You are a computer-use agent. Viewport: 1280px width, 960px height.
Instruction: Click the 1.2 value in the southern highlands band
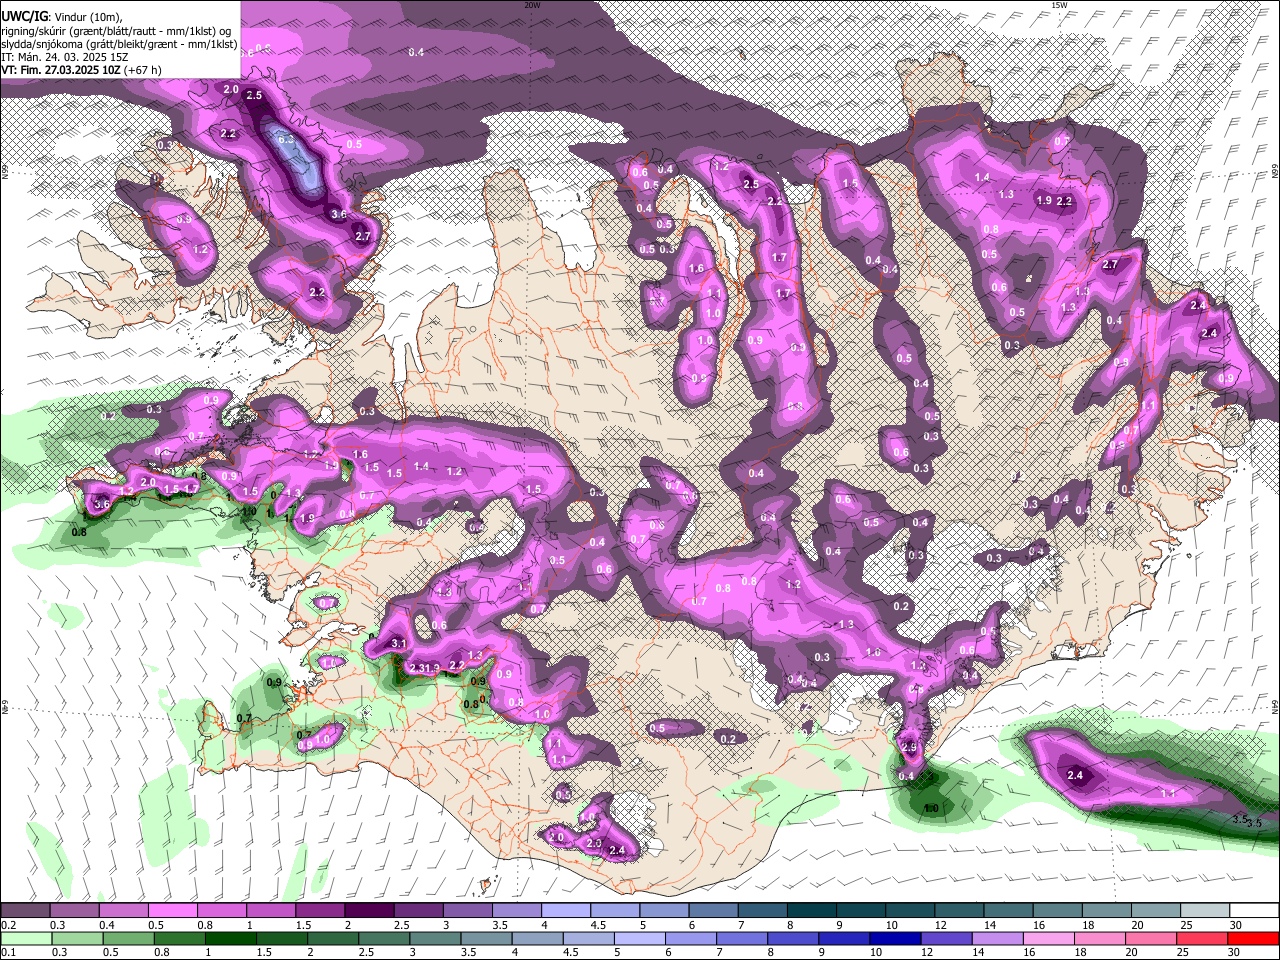click(x=794, y=584)
